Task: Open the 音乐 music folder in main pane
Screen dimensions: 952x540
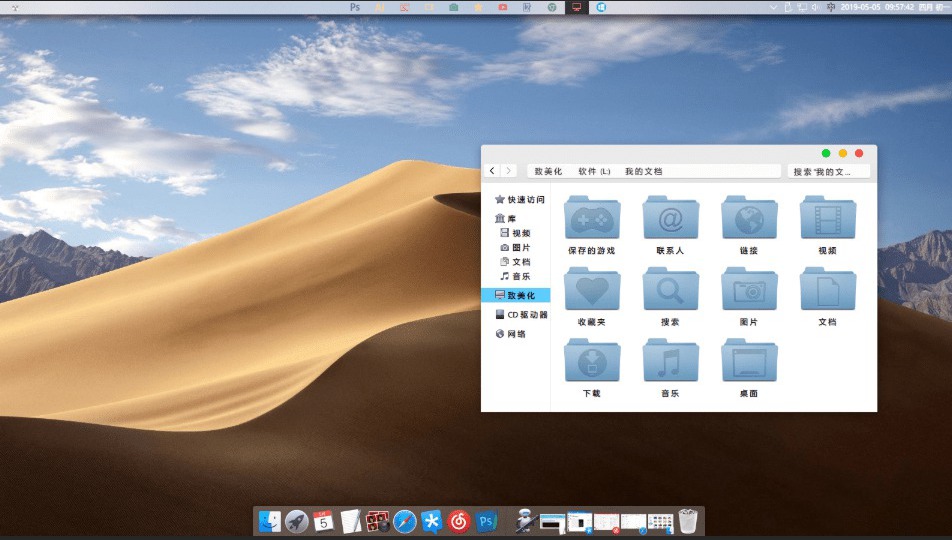Action: (670, 361)
